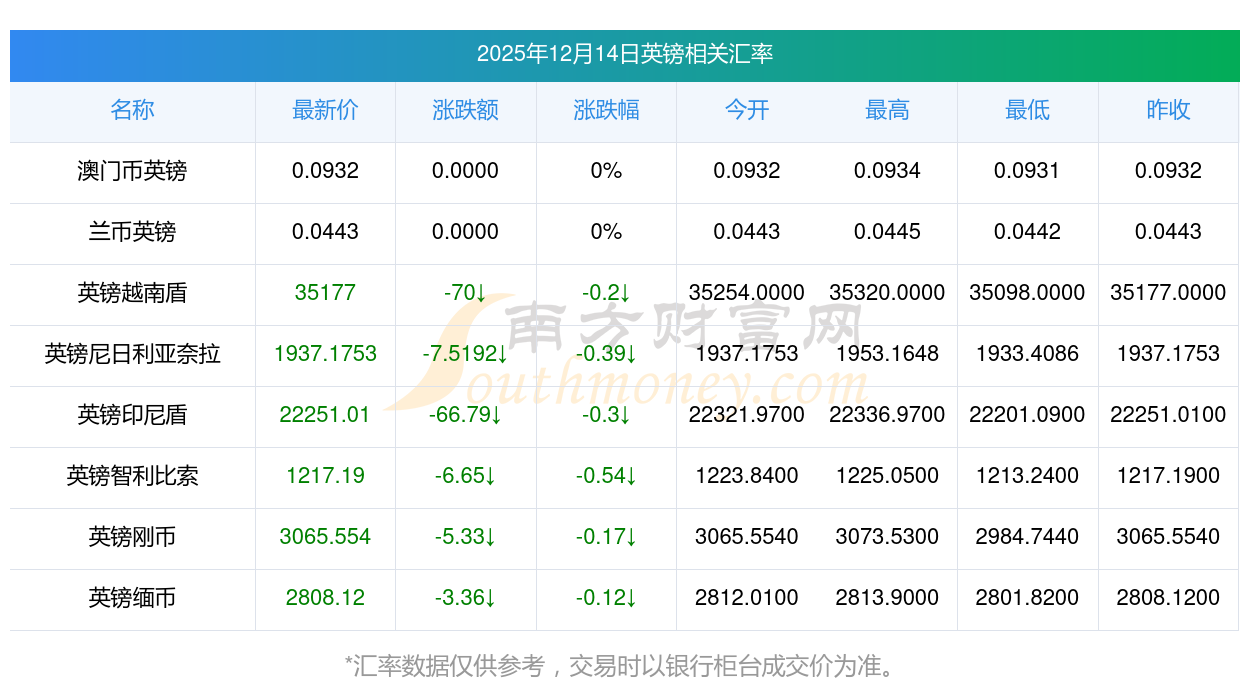The image size is (1250, 697).
Task: Select the 涨跌幅 column header
Action: point(606,110)
